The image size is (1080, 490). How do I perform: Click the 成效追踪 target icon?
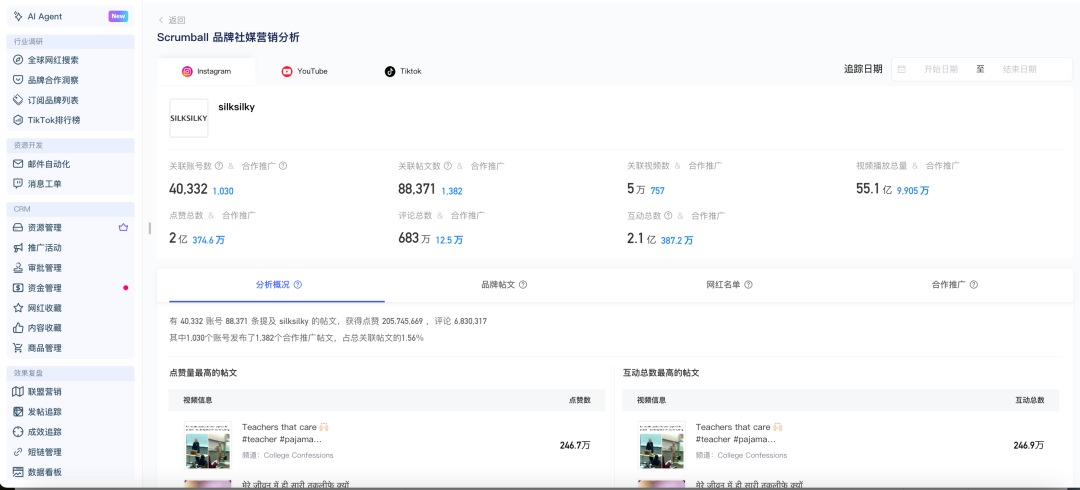[x=19, y=432]
